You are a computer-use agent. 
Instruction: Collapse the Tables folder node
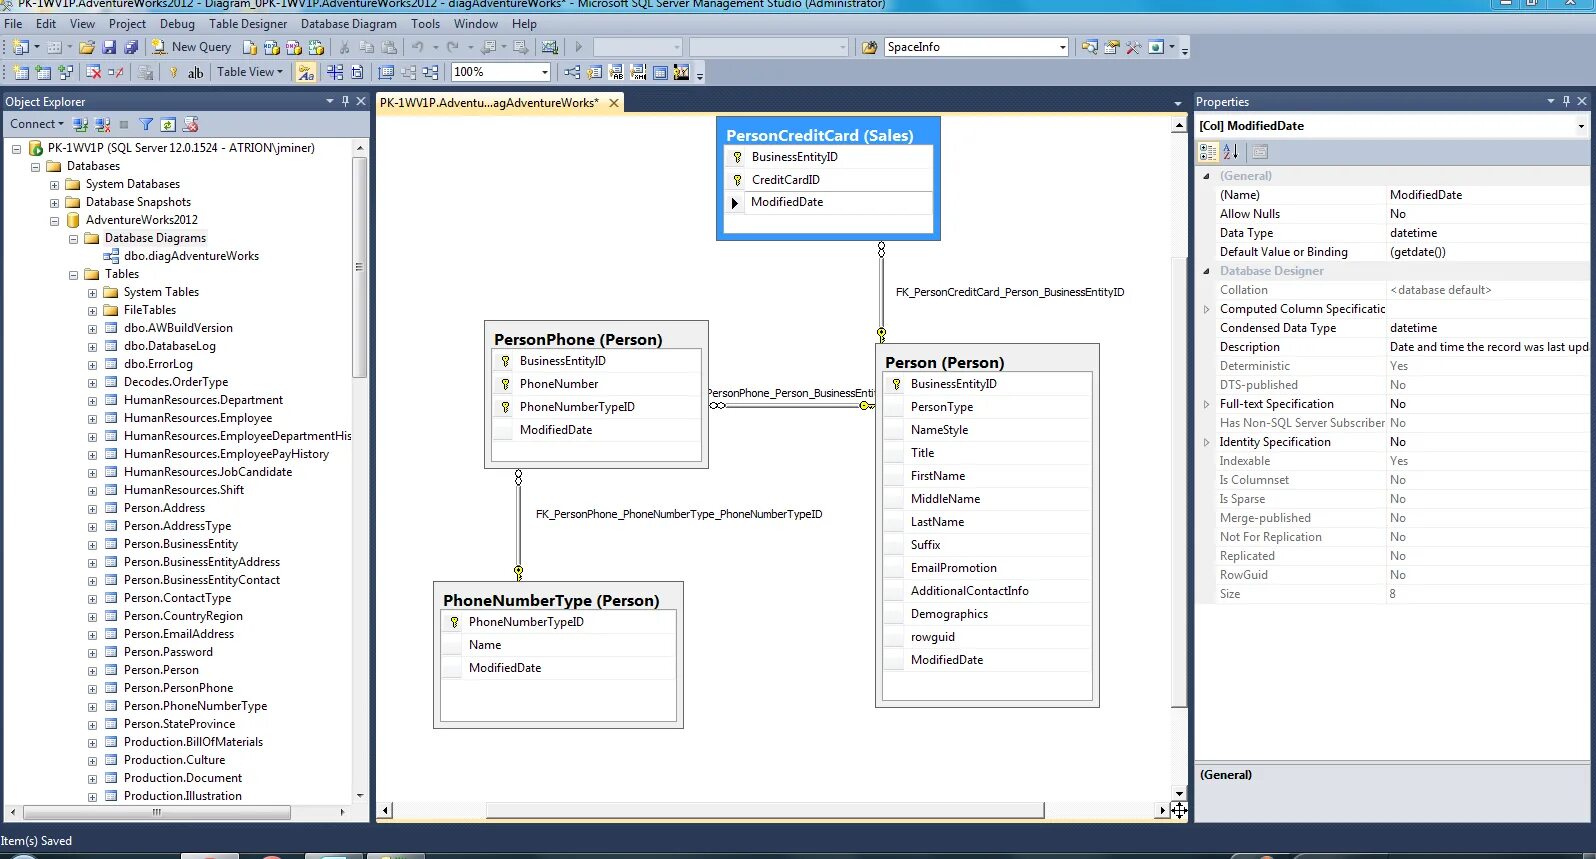tap(74, 274)
